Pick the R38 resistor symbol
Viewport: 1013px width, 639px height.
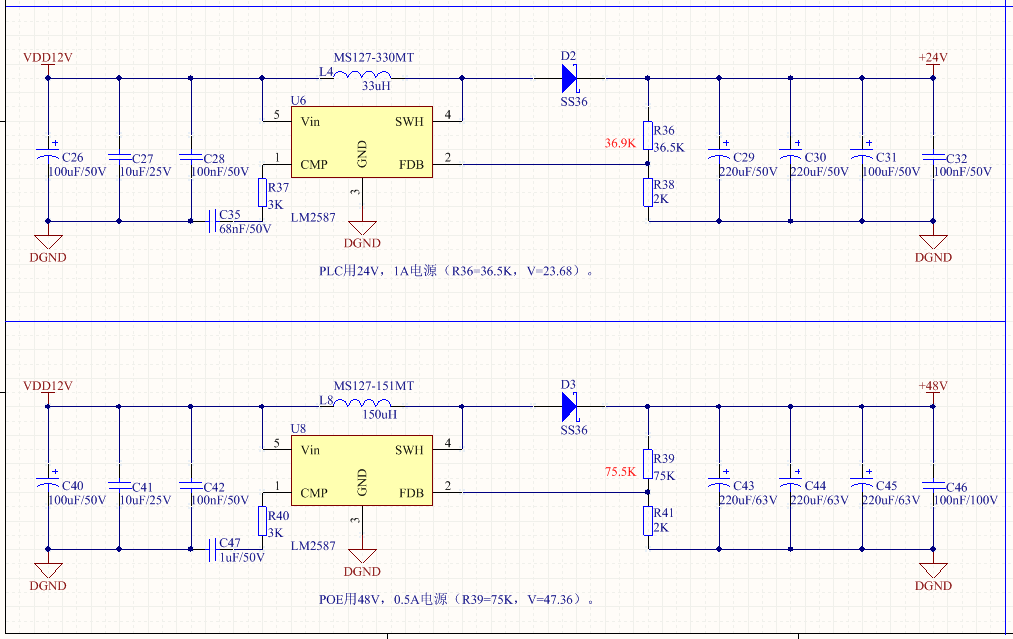pos(648,193)
